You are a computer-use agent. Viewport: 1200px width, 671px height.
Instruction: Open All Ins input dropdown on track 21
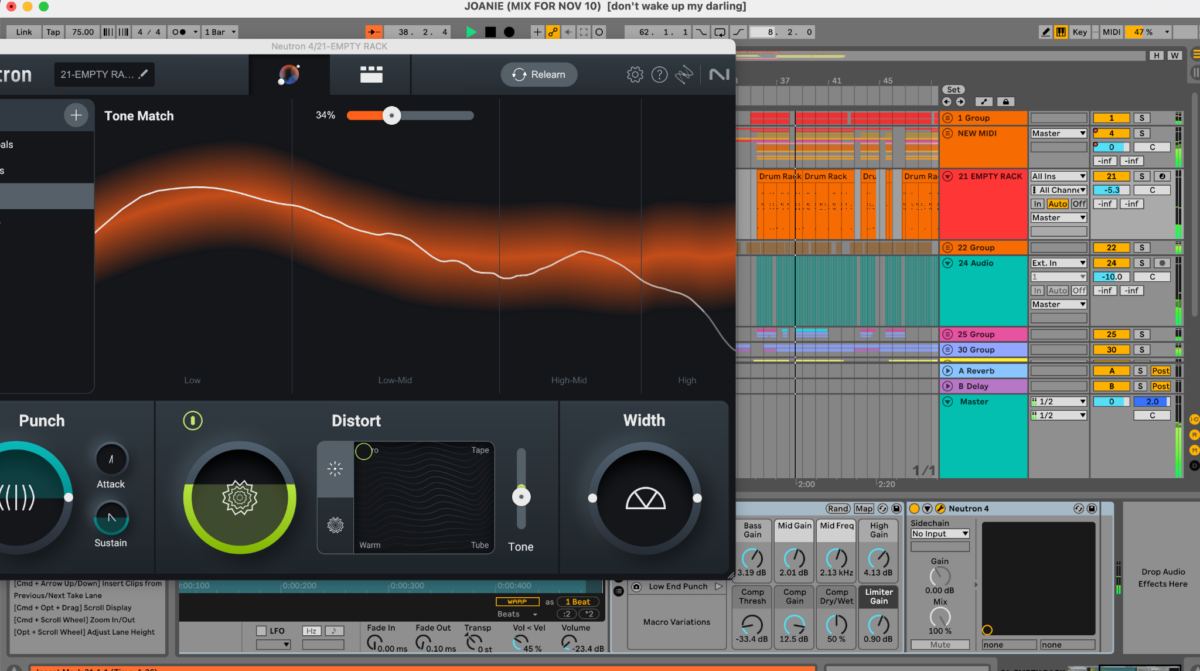pyautogui.click(x=1059, y=176)
